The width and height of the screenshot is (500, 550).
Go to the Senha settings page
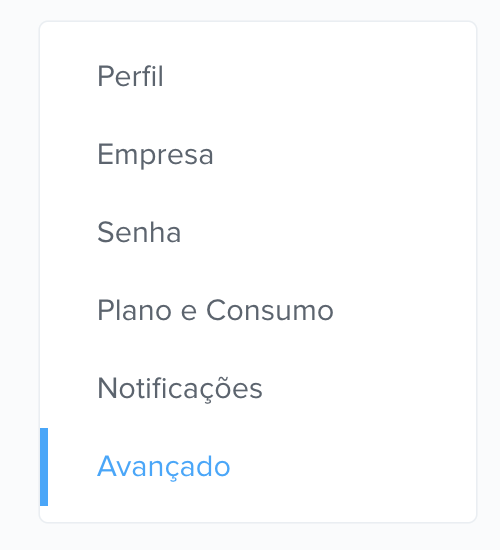pos(139,232)
